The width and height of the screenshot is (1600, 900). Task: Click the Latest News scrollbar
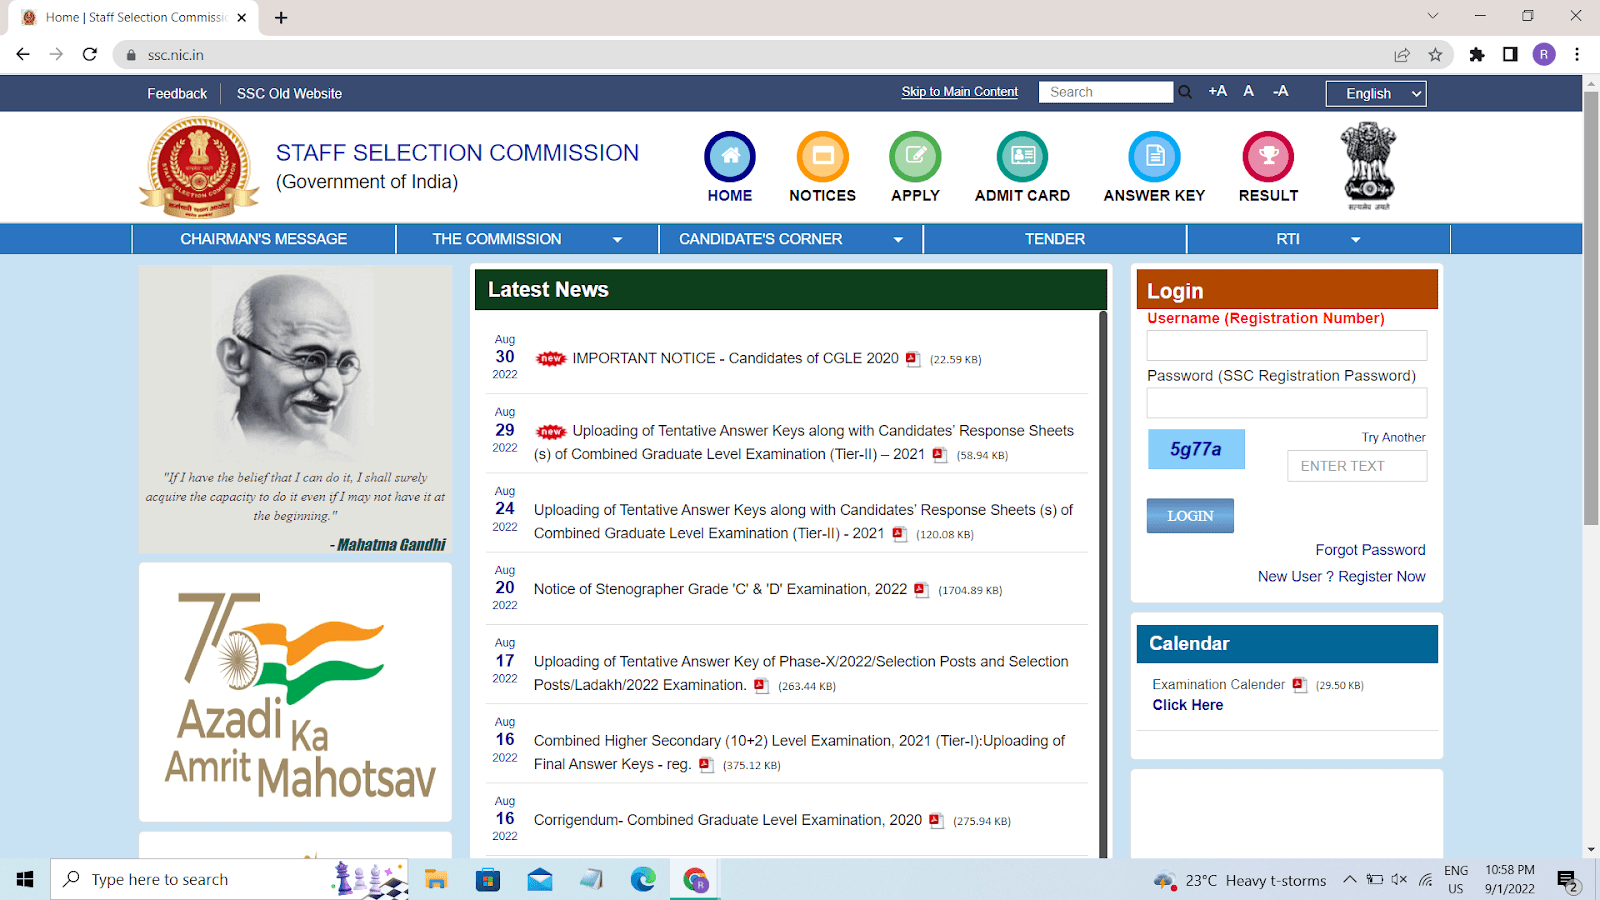(x=1103, y=580)
